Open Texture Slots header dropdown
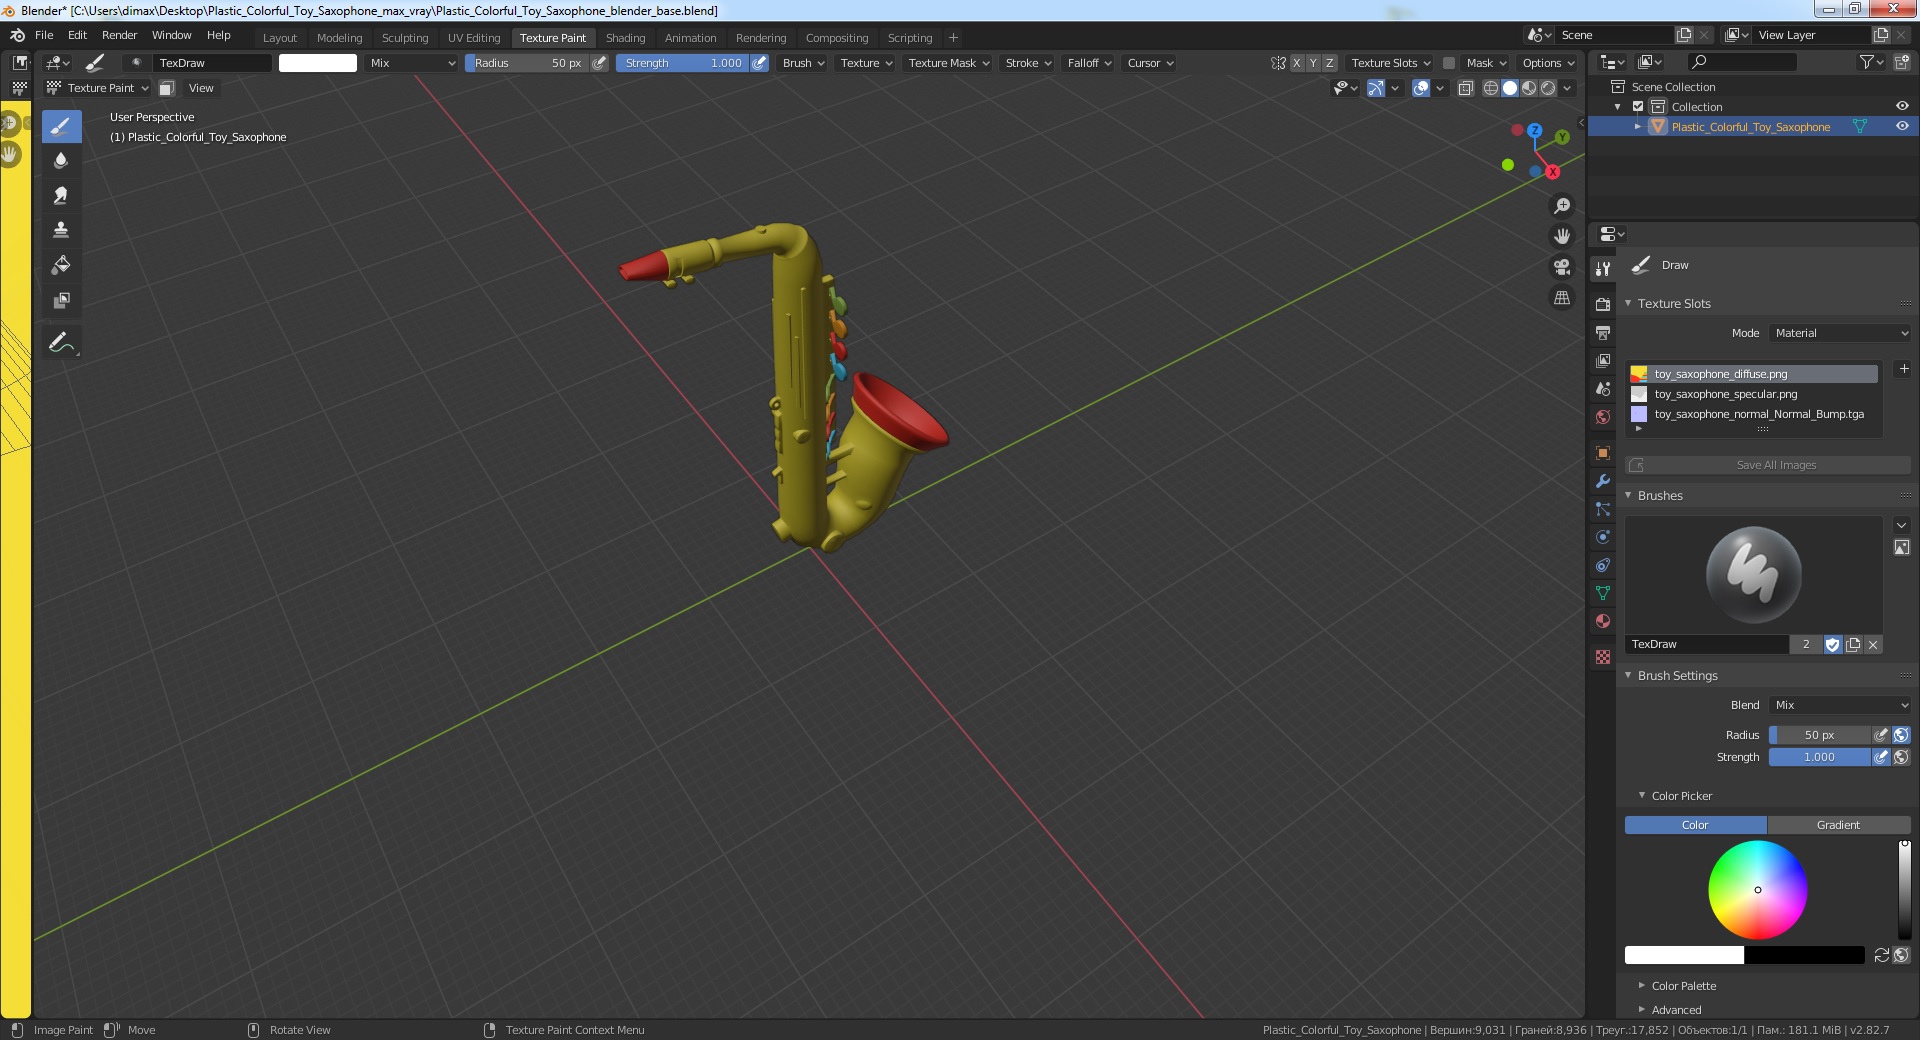The image size is (1920, 1040). coord(1390,63)
